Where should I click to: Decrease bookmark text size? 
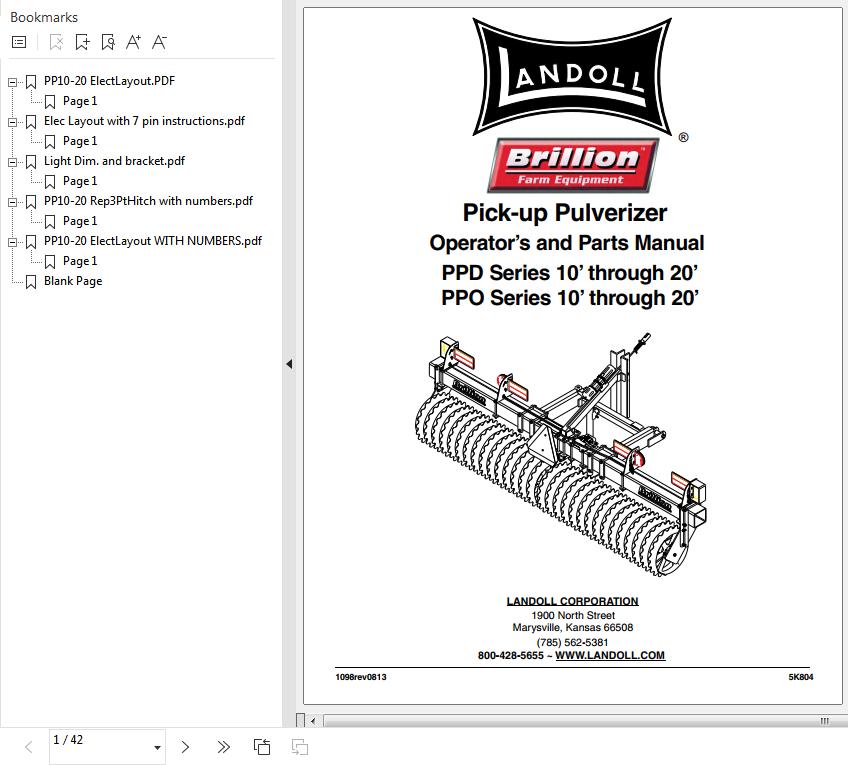(159, 42)
